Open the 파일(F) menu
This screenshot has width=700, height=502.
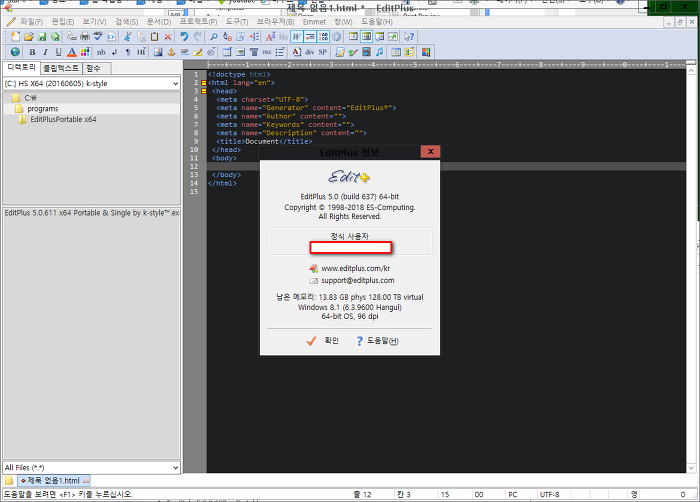[30, 21]
